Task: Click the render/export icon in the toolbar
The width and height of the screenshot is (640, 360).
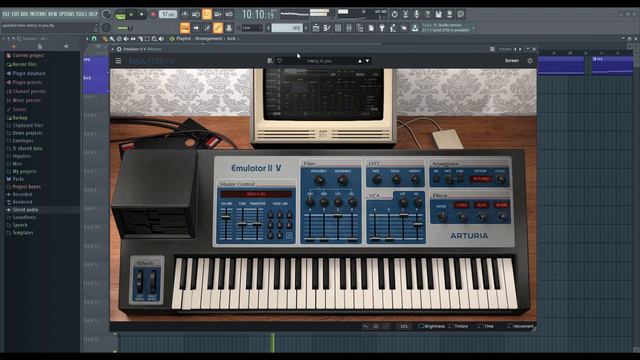Action: [x=449, y=14]
